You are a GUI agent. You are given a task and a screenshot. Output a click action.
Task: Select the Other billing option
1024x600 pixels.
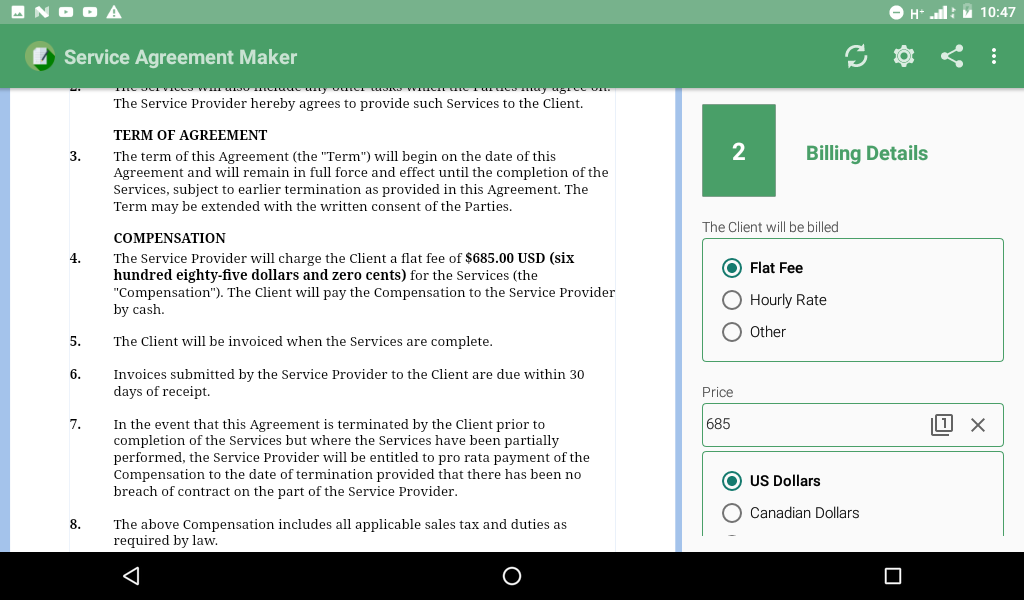click(754, 332)
